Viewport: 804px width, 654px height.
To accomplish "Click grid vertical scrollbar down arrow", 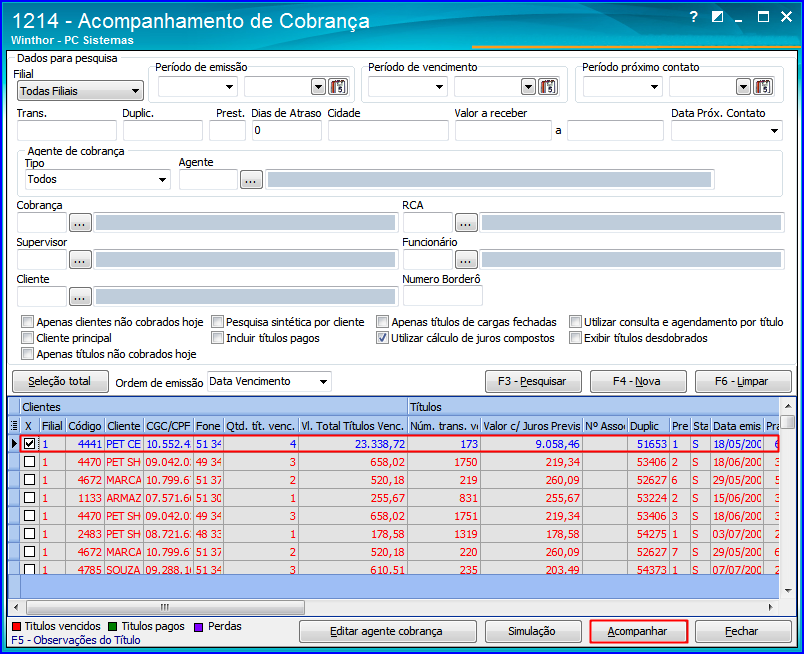I will pyautogui.click(x=788, y=590).
